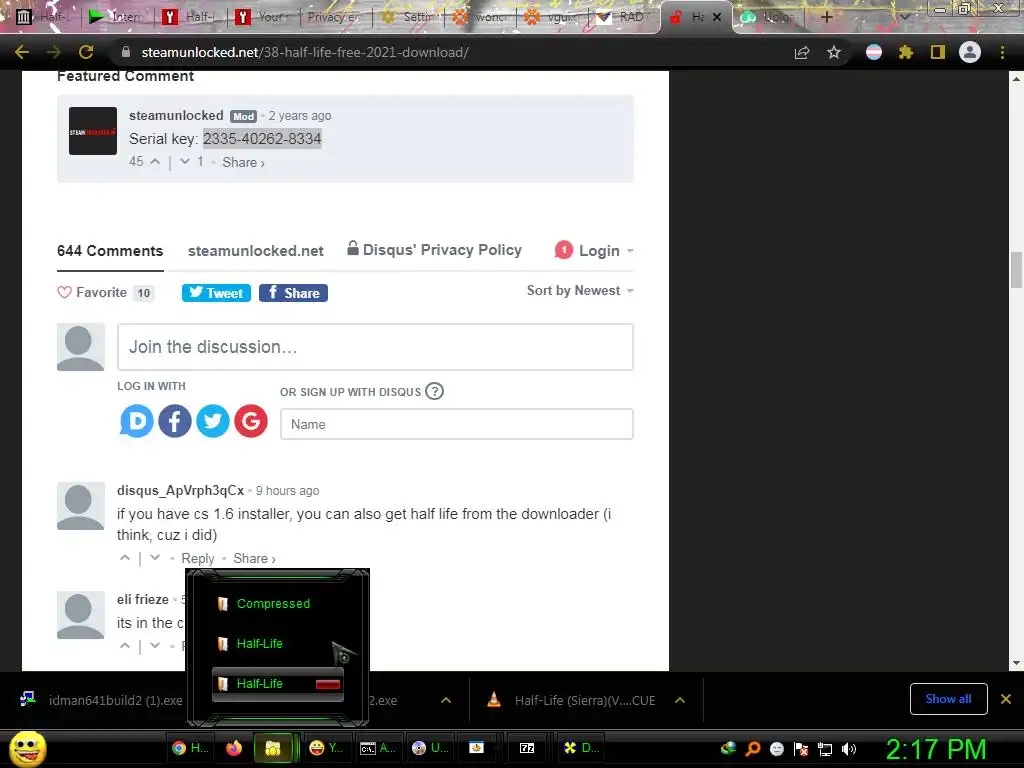The width and height of the screenshot is (1024, 768).
Task: Open the steamunlocked mod avatar
Action: point(93,131)
